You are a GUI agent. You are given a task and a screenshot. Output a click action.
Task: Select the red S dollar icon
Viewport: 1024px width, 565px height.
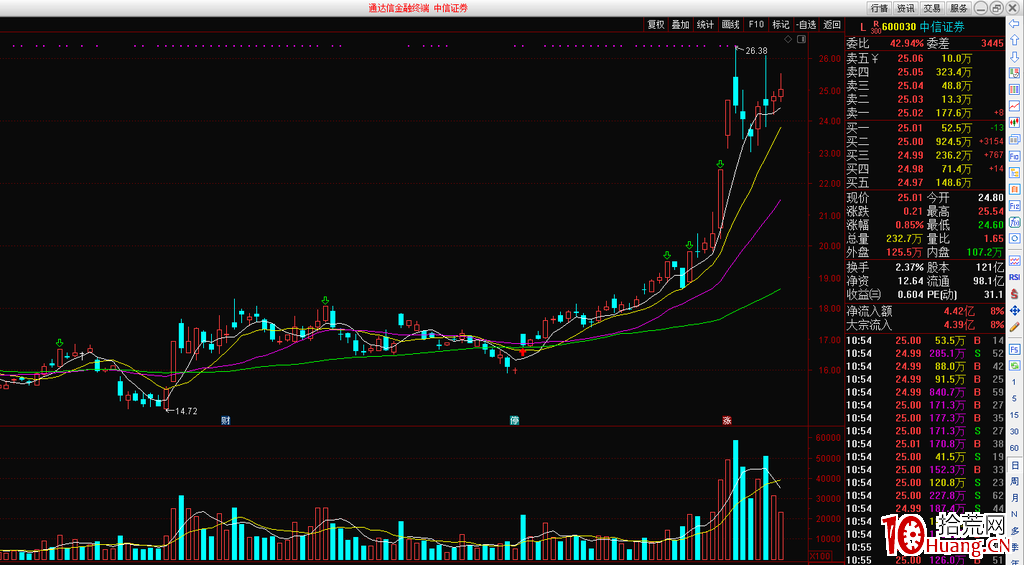pyautogui.click(x=1014, y=293)
